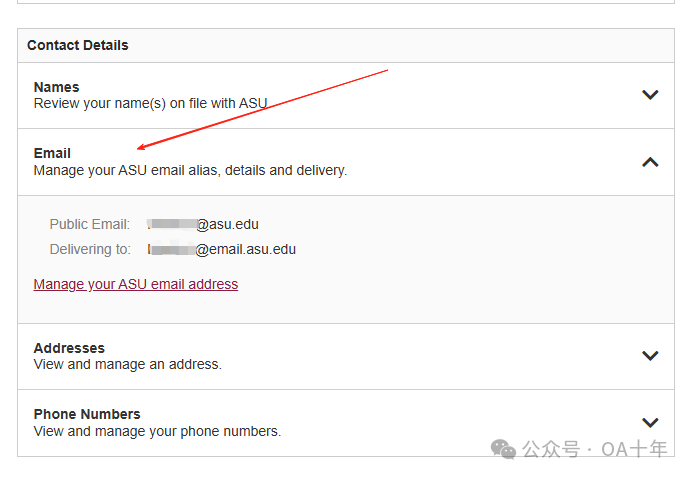Click 'View and manage an address' text
The height and width of the screenshot is (477, 690).
128,364
